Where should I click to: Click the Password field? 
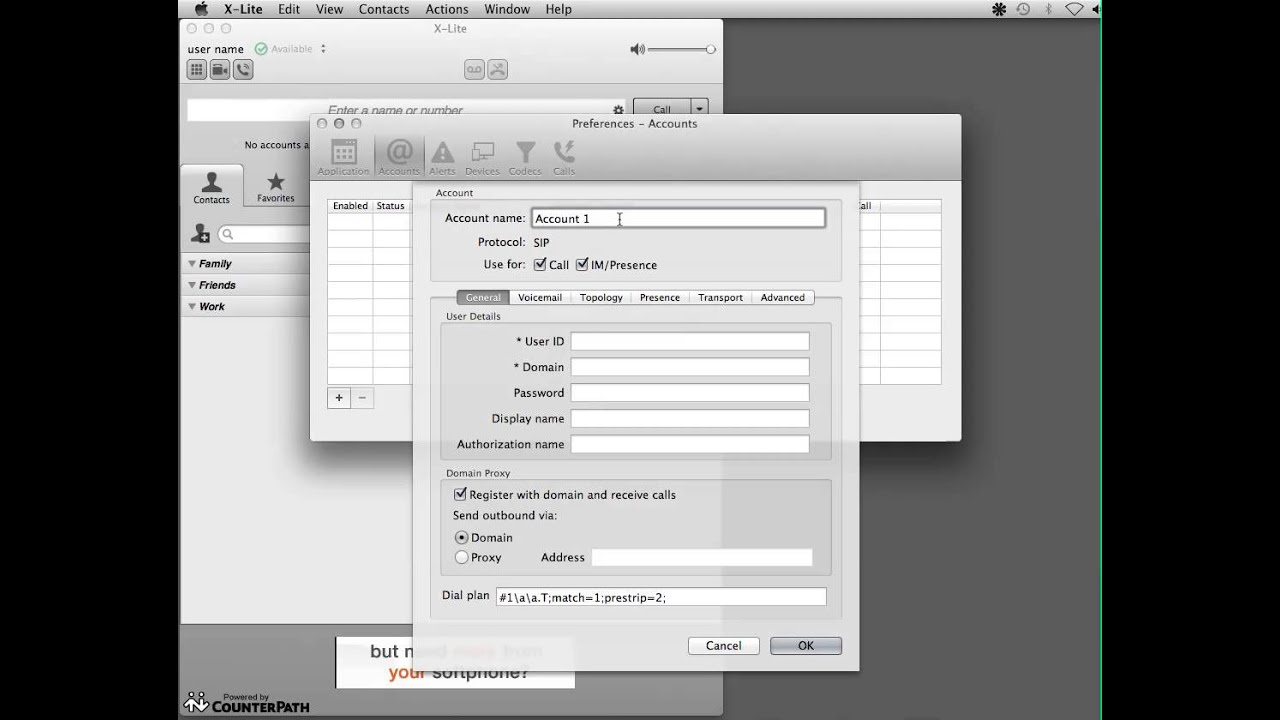(x=690, y=393)
